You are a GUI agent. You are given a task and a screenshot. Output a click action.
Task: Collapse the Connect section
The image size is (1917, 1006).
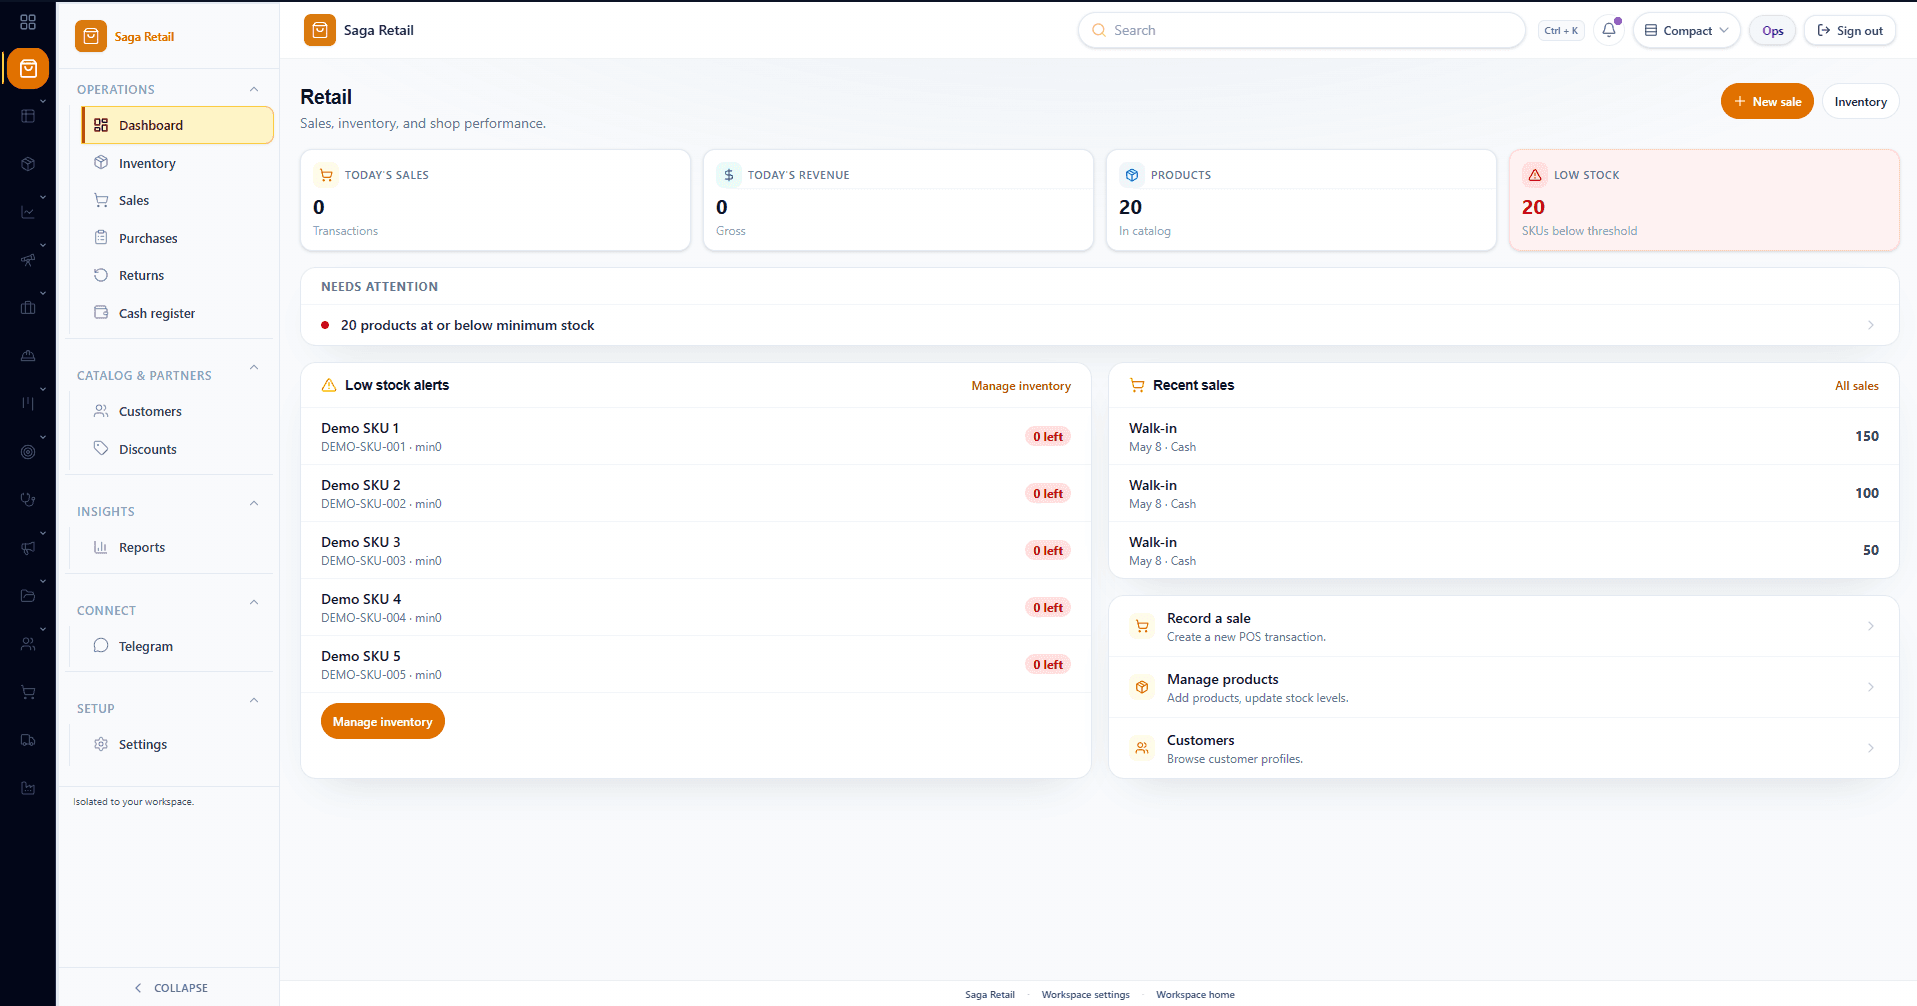[254, 602]
